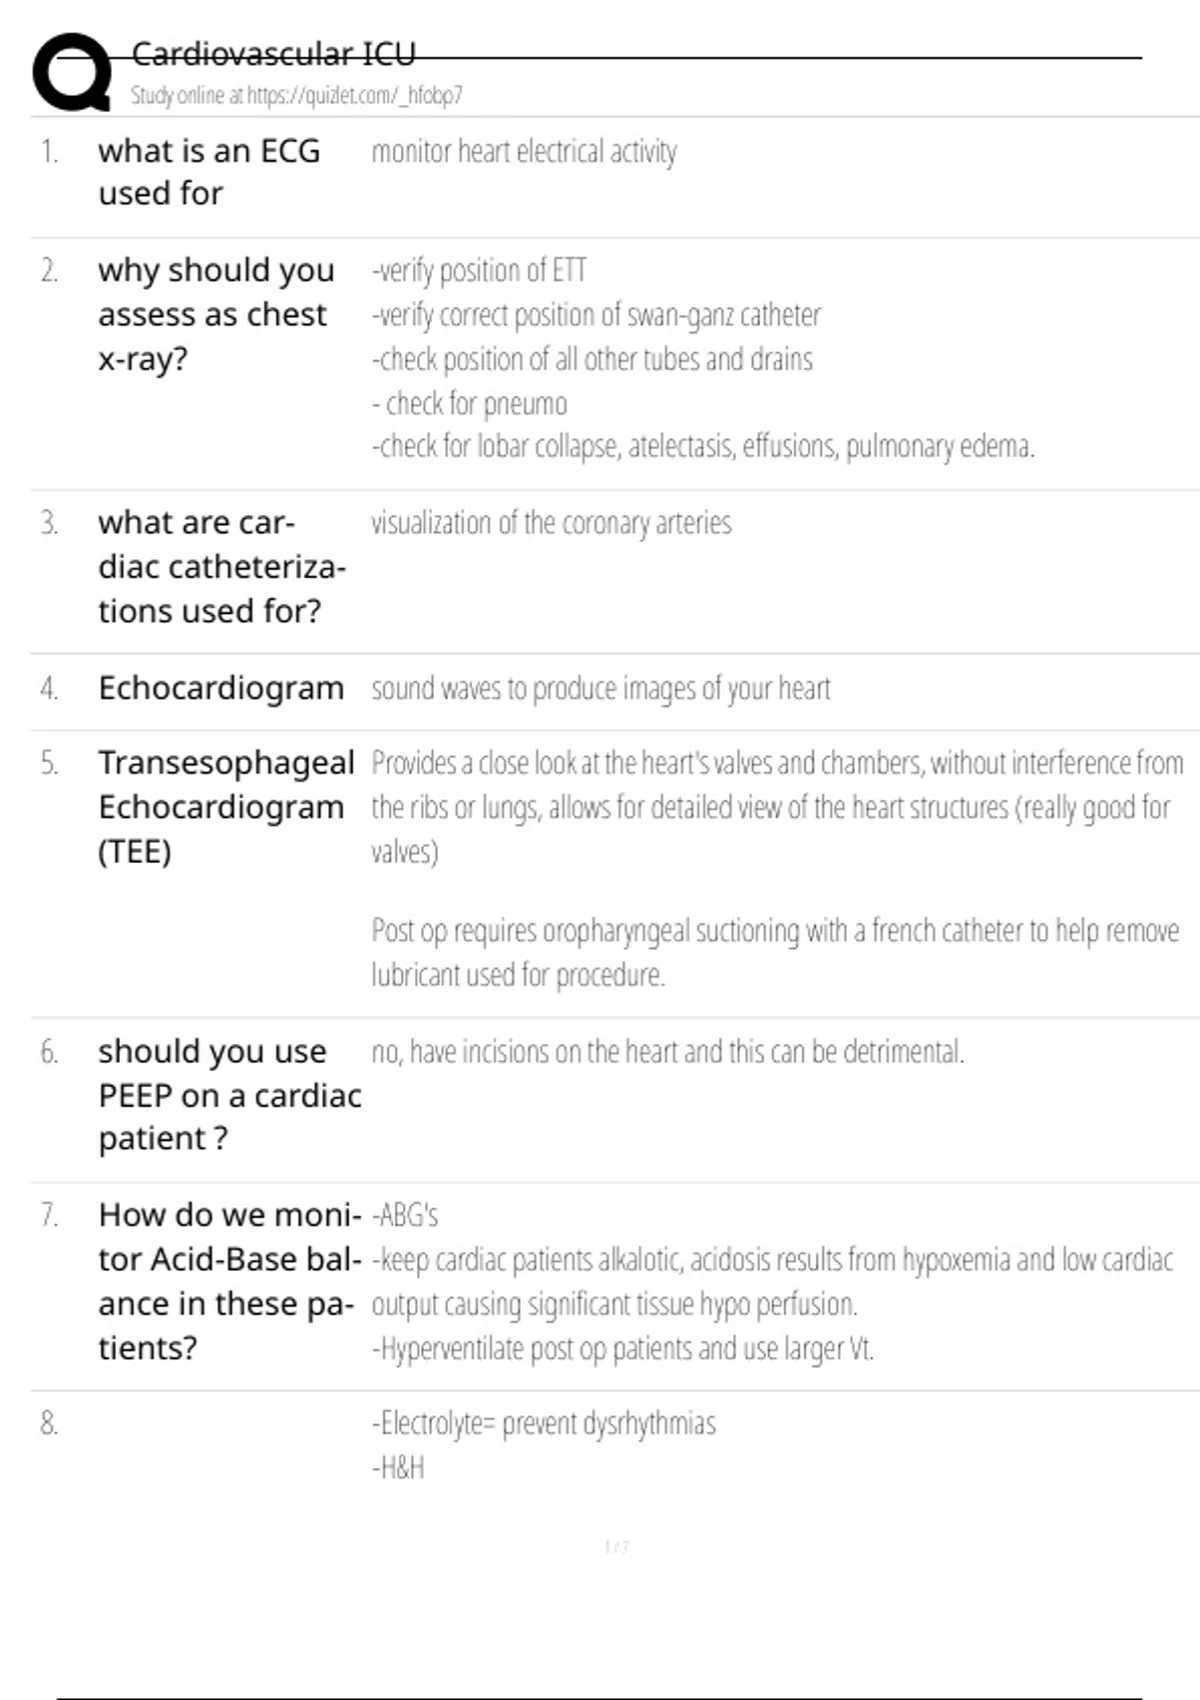The image size is (1200, 1700).
Task: Click the line 'check for pneumo'
Action: [469, 404]
